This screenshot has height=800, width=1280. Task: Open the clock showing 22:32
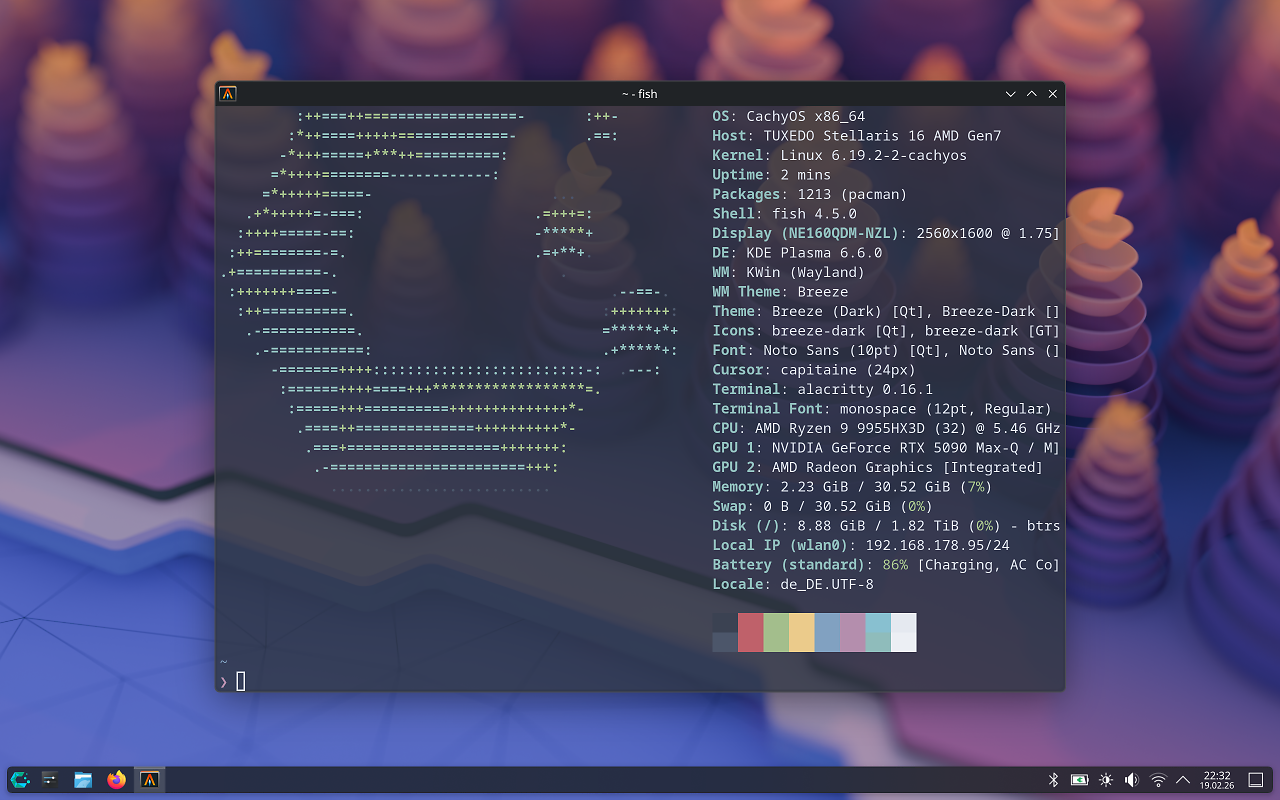click(x=1217, y=780)
